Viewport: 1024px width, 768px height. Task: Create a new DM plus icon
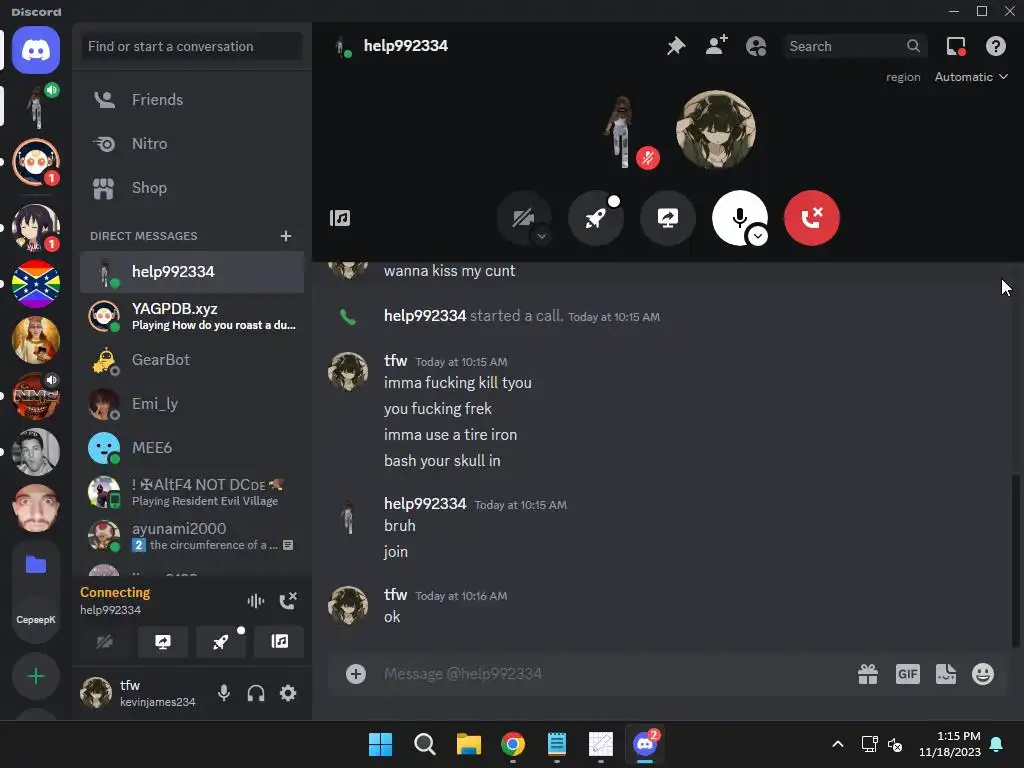coord(286,236)
